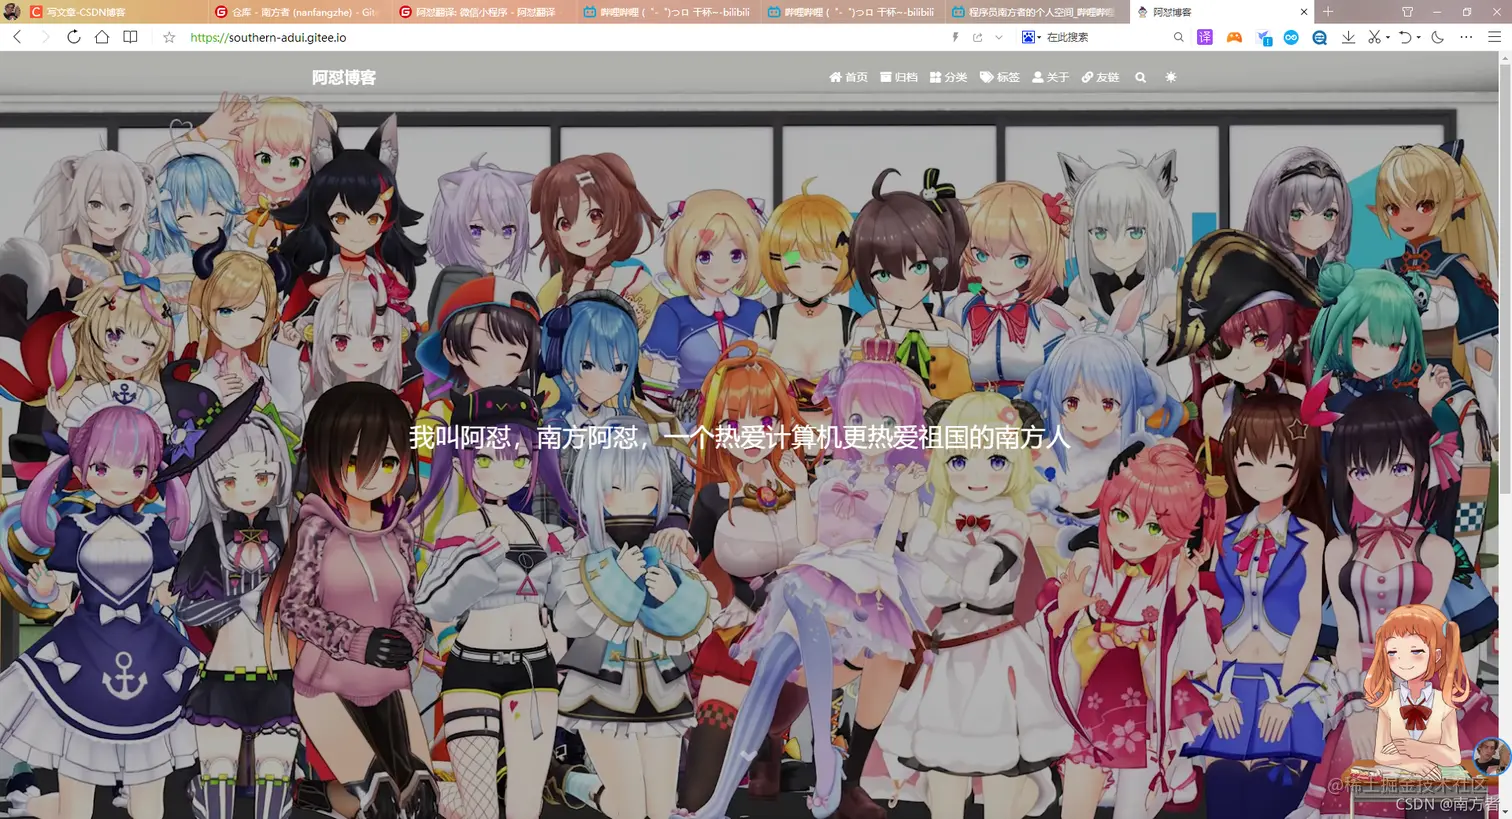Viewport: 1512px width, 819px height.
Task: Focus the 在此搜索 search box
Action: coord(1105,37)
